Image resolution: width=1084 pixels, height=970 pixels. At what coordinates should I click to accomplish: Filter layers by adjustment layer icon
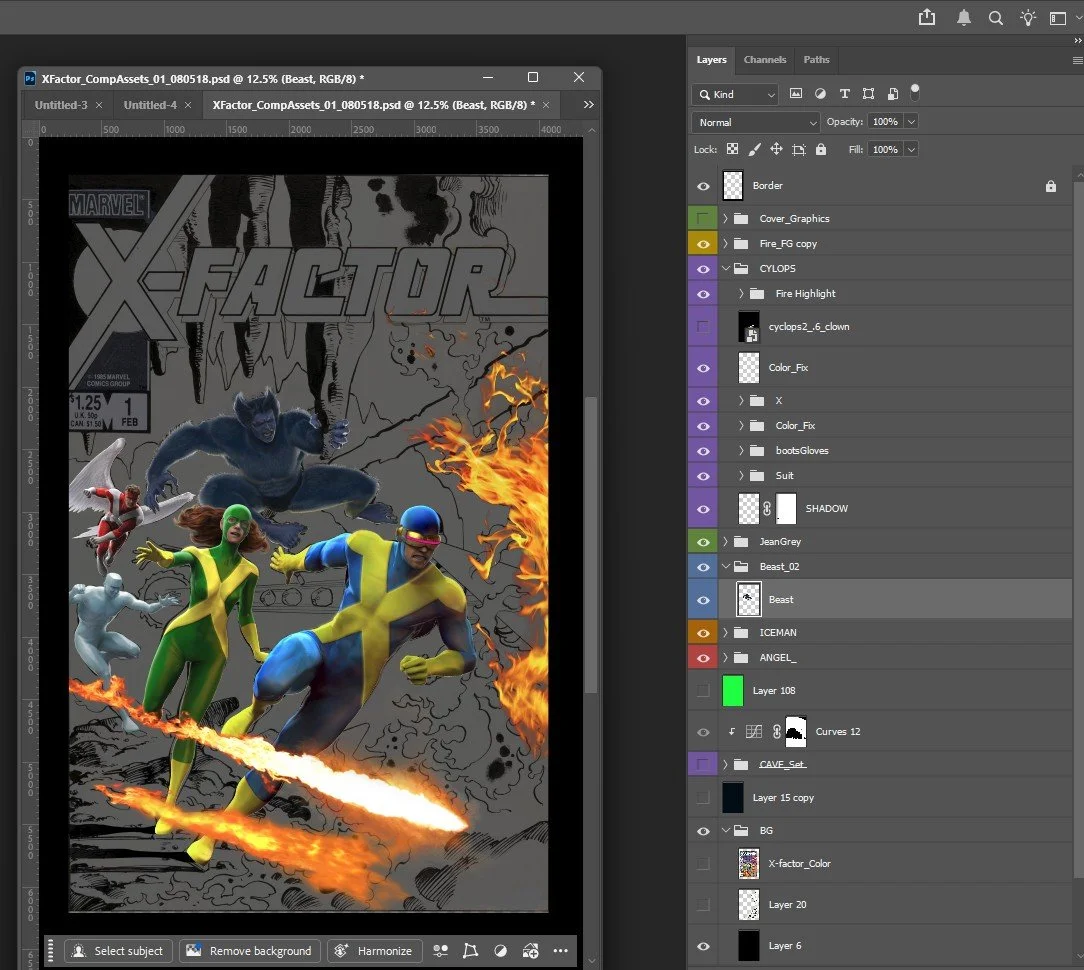[820, 93]
